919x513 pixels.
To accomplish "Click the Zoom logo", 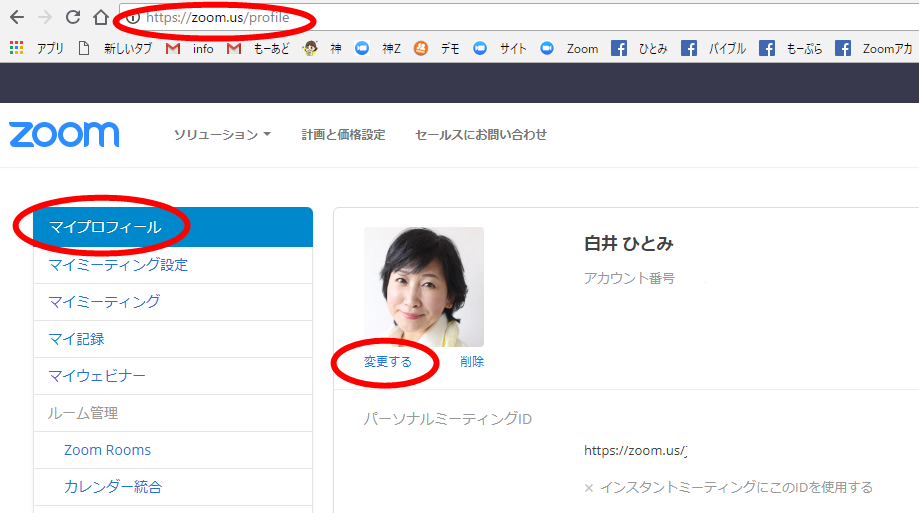I will (64, 135).
